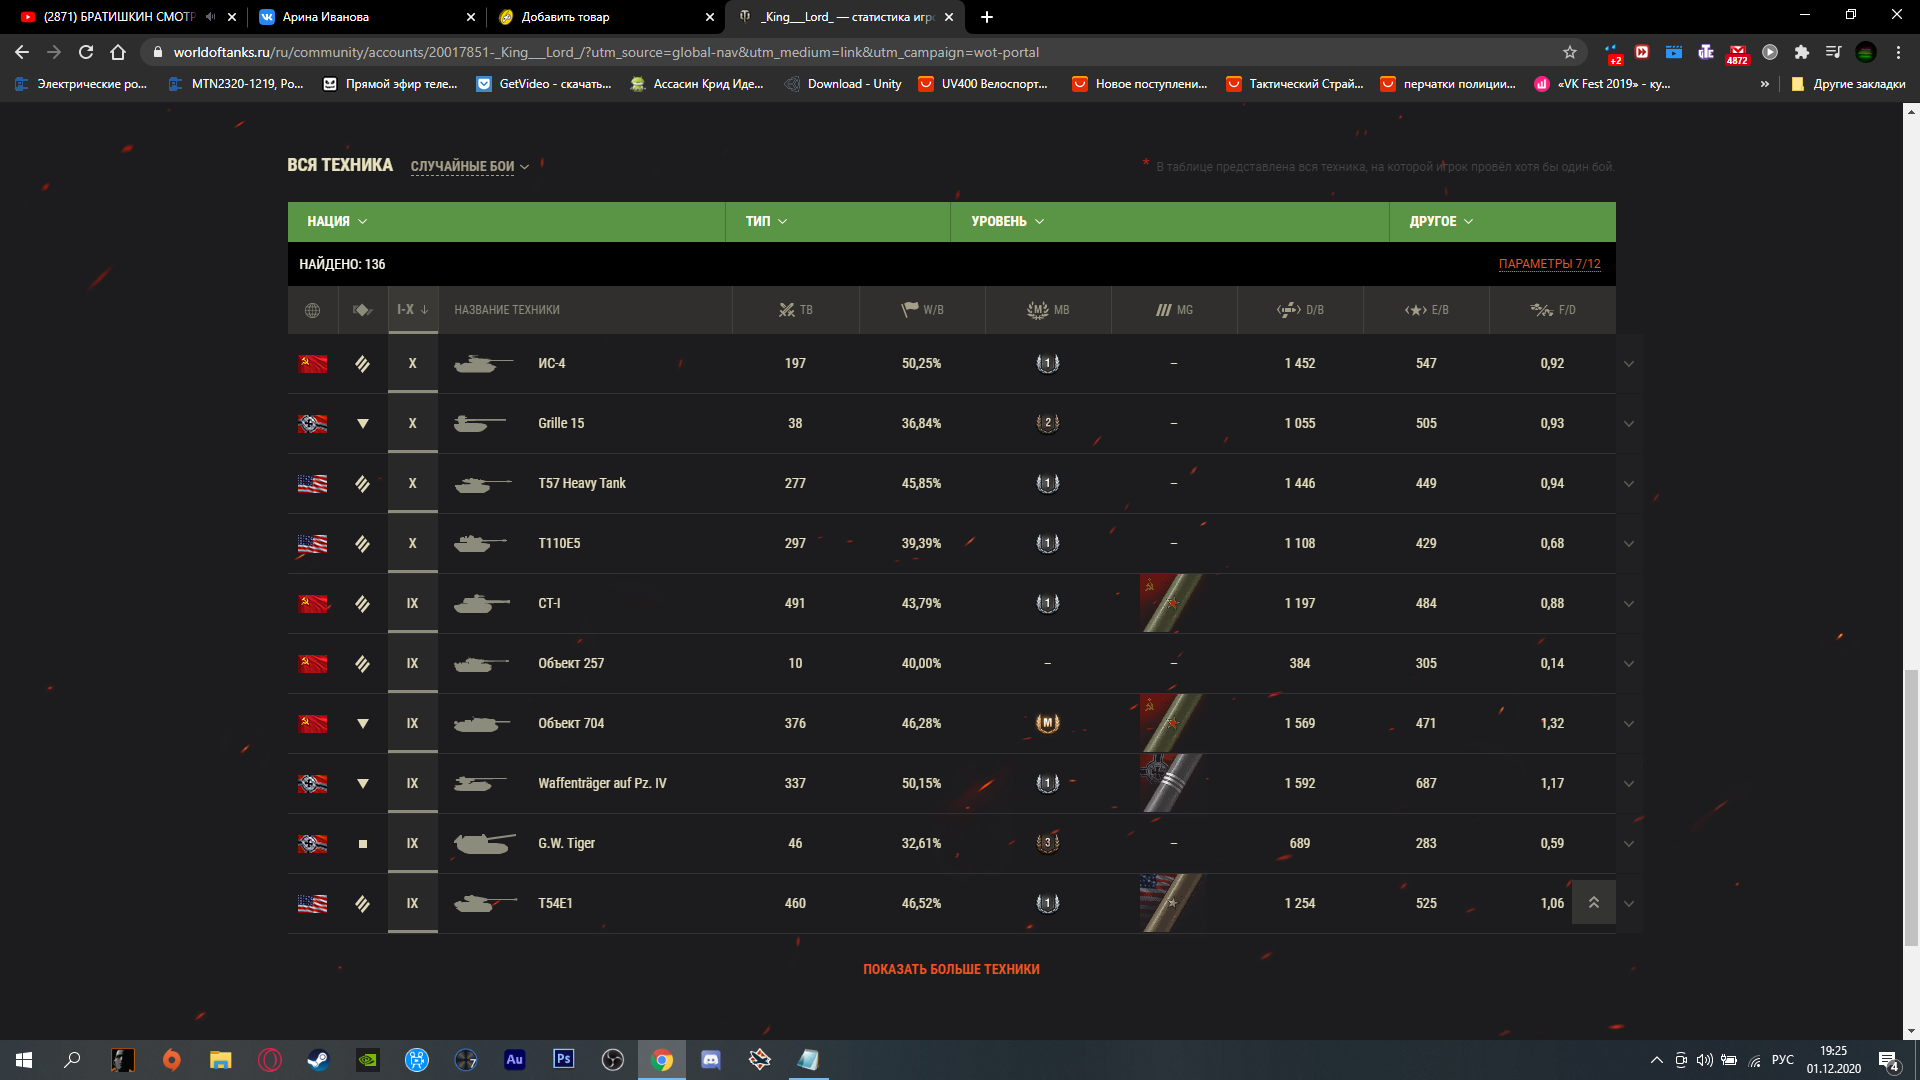
Task: Sort by ТВ battles column
Action: point(796,310)
